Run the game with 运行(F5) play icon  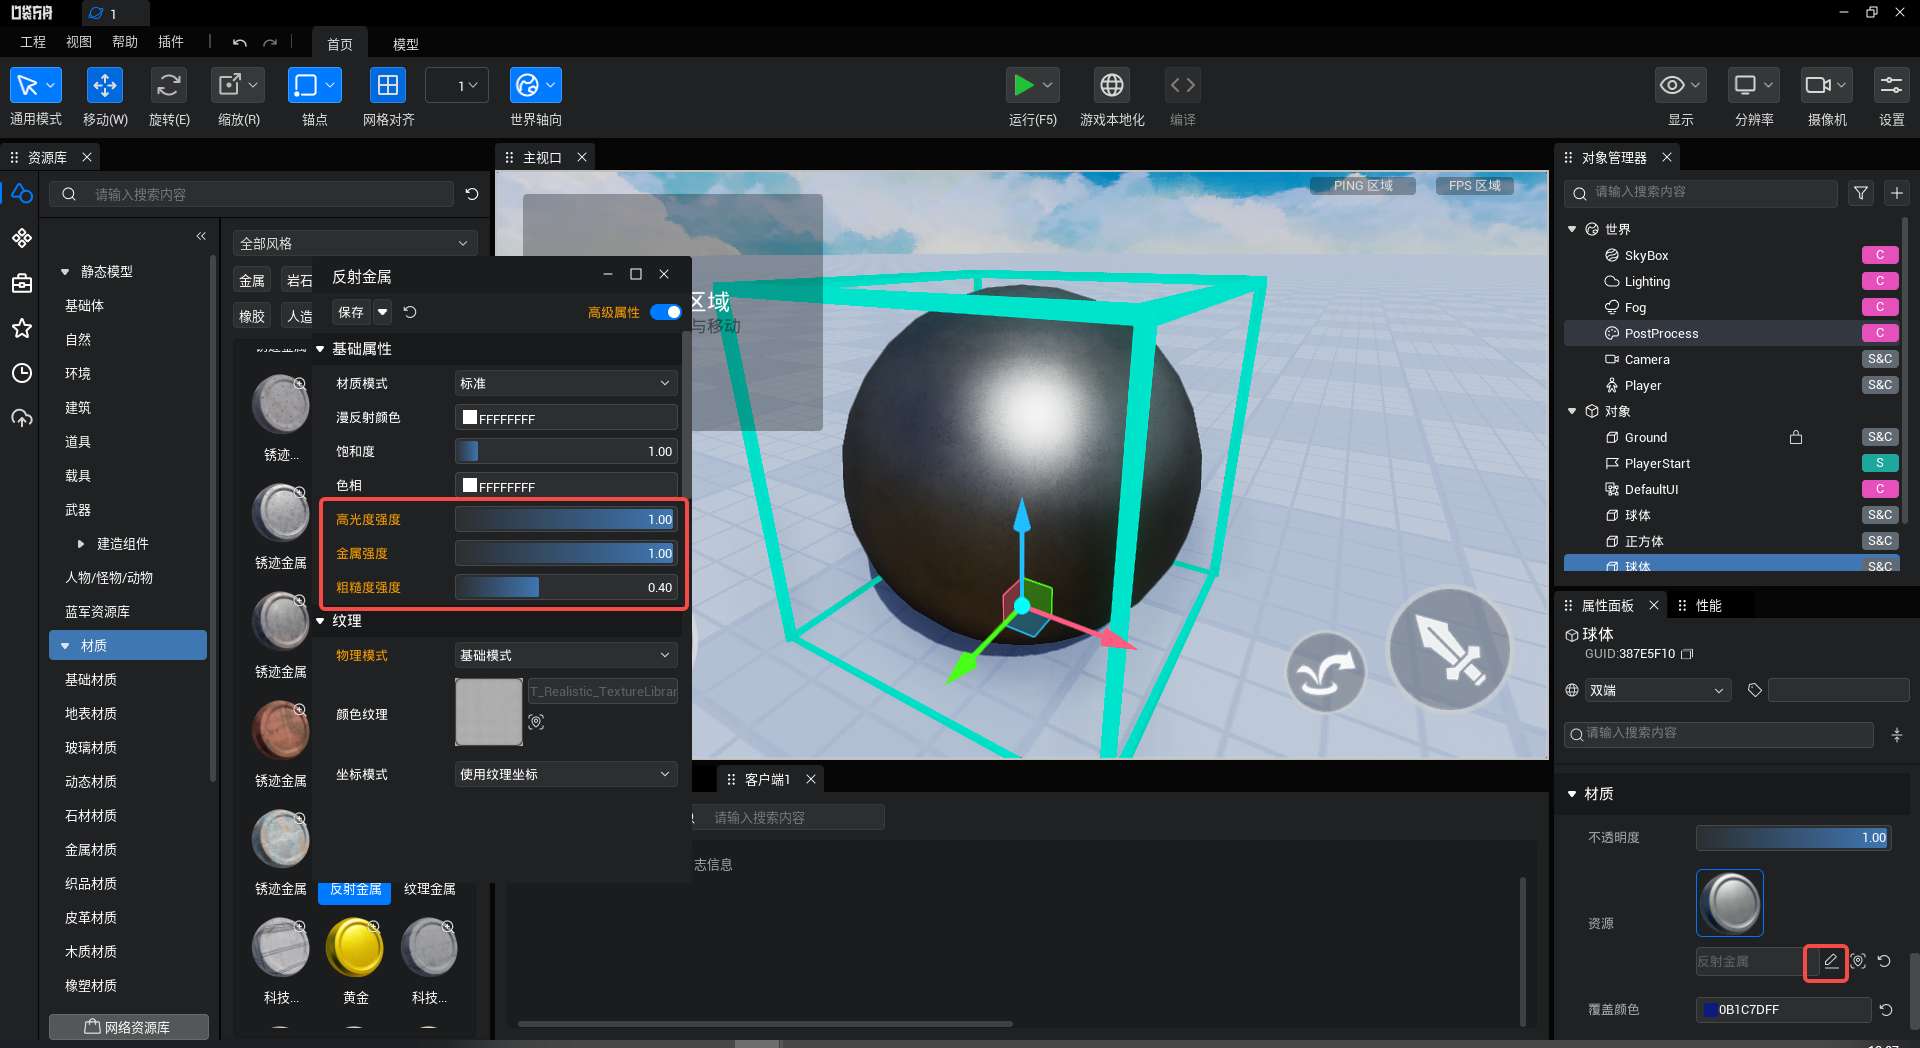click(1023, 86)
